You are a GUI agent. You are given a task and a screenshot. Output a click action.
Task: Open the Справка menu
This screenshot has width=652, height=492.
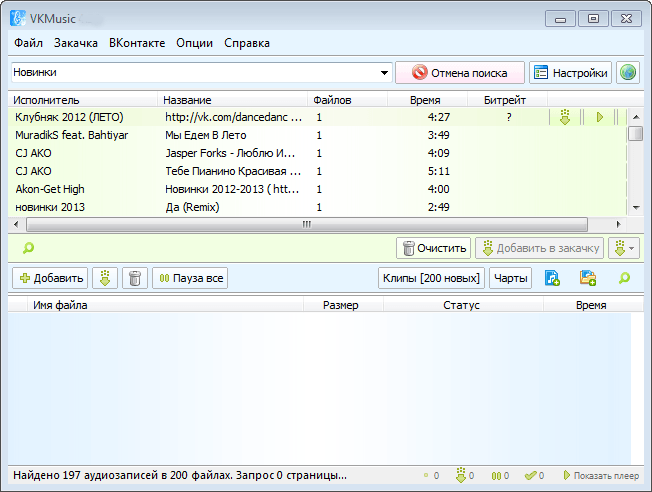coord(247,43)
